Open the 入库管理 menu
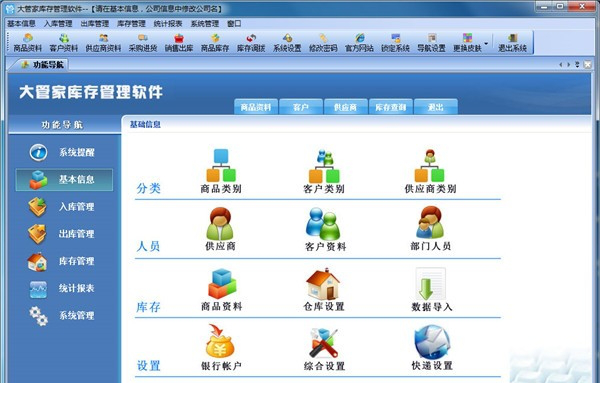 pyautogui.click(x=58, y=23)
